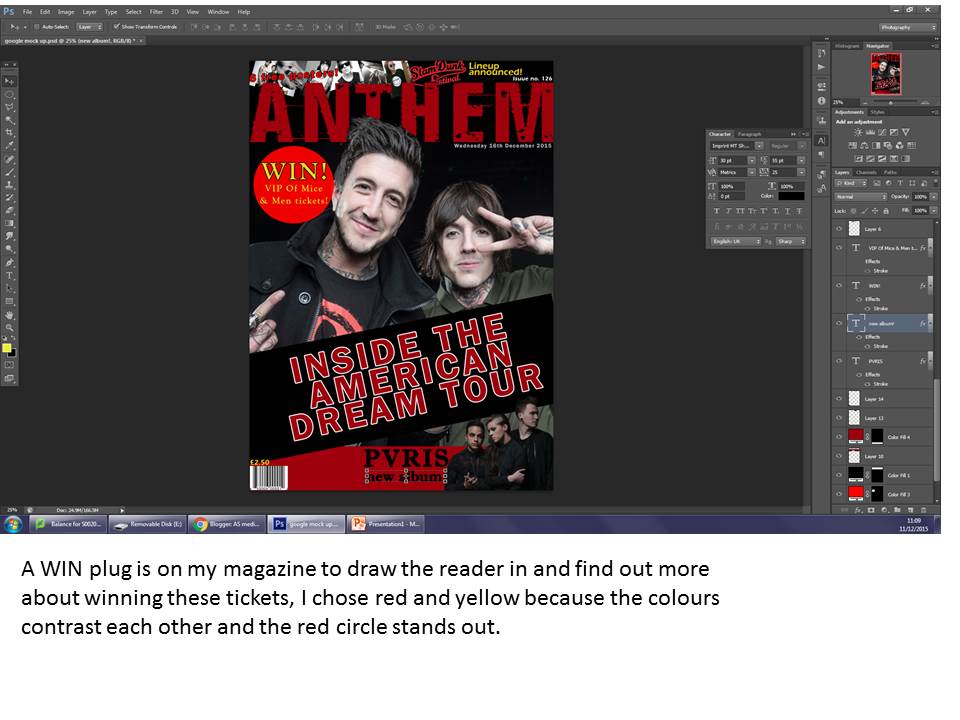The height and width of the screenshot is (720, 960).
Task: Open the Filter menu
Action: click(156, 12)
